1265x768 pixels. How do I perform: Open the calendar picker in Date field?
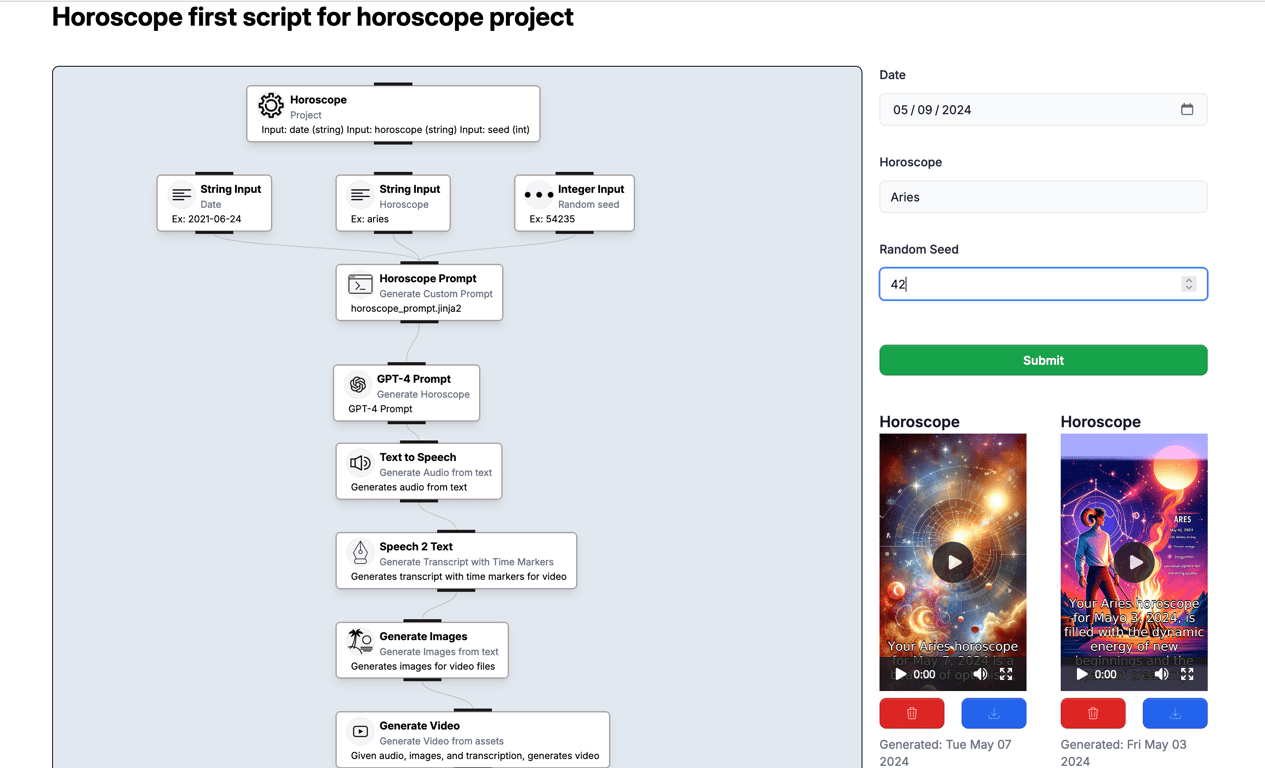pyautogui.click(x=1187, y=109)
